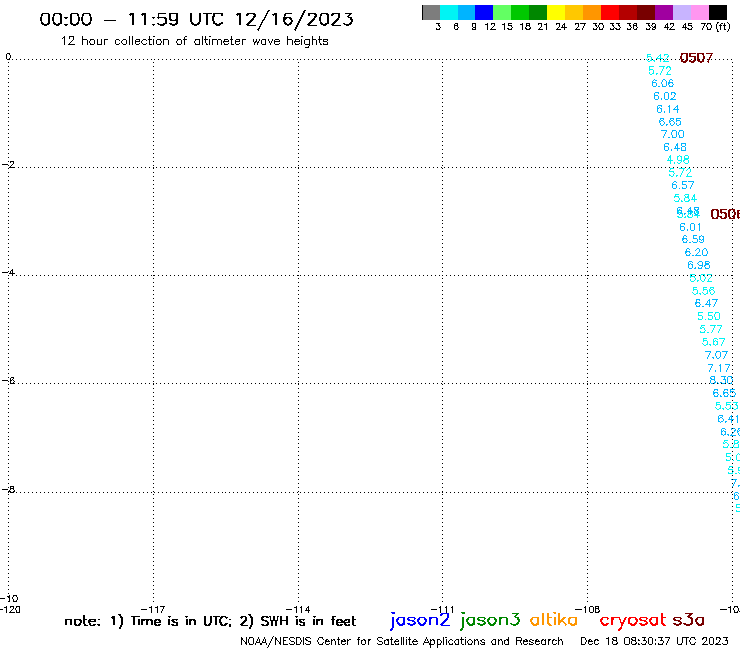740x650 pixels.
Task: Select the altika satellite legend label
Action: (x=554, y=620)
